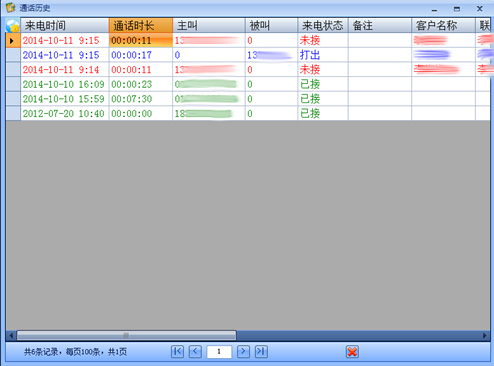Click the 备注 cell in 00:07:30 row
Screen dimensions: 494x366
(380, 99)
